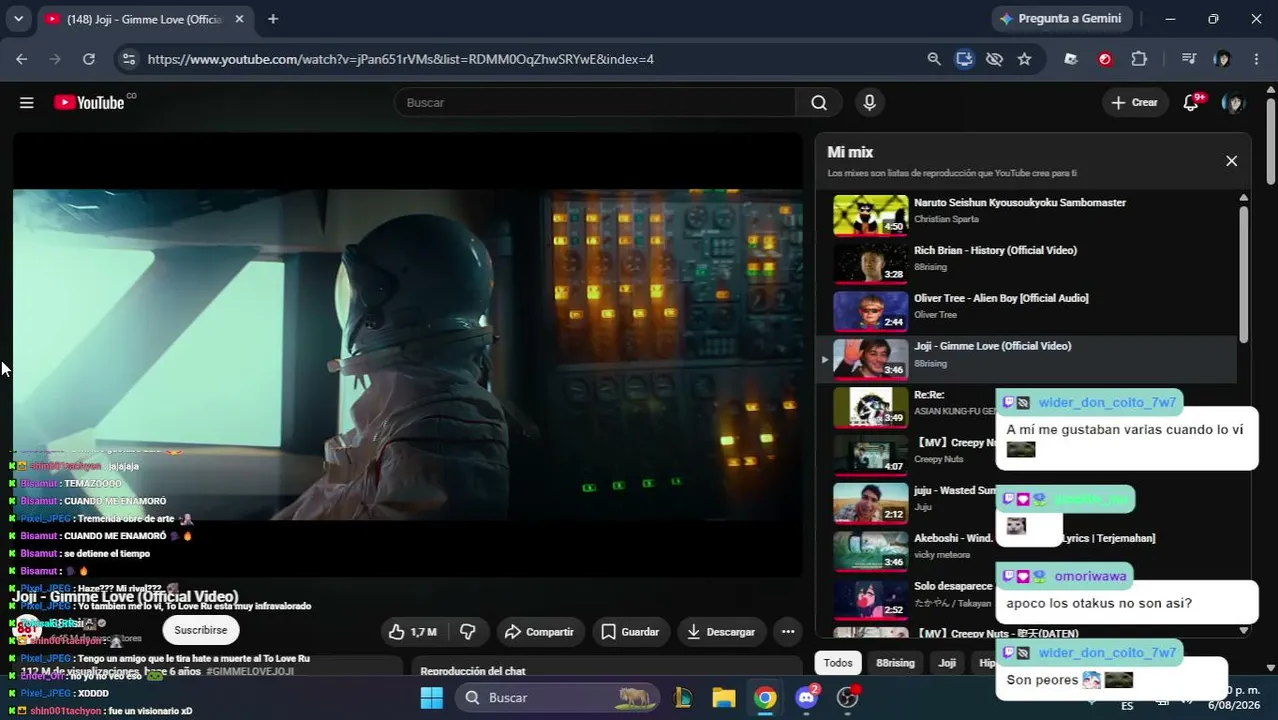Open Chrome media controls icon
The width and height of the screenshot is (1278, 720).
(x=1189, y=59)
